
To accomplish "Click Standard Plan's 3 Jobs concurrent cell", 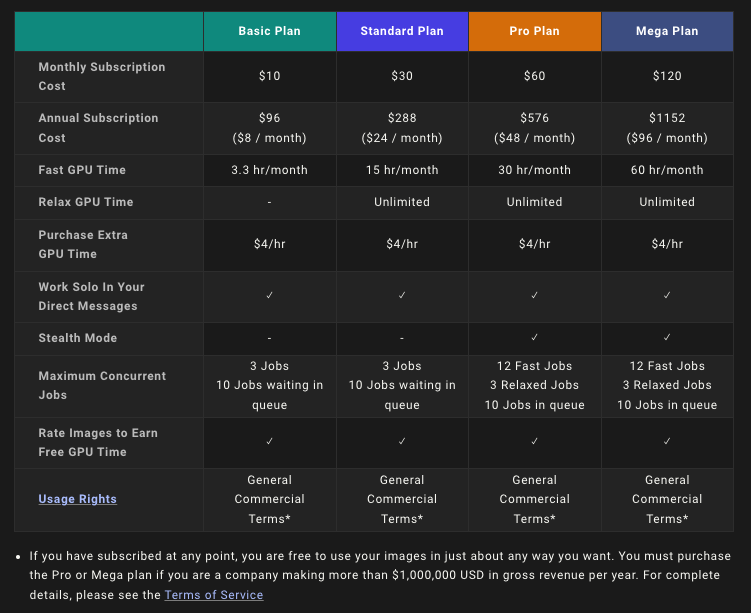I will [402, 386].
